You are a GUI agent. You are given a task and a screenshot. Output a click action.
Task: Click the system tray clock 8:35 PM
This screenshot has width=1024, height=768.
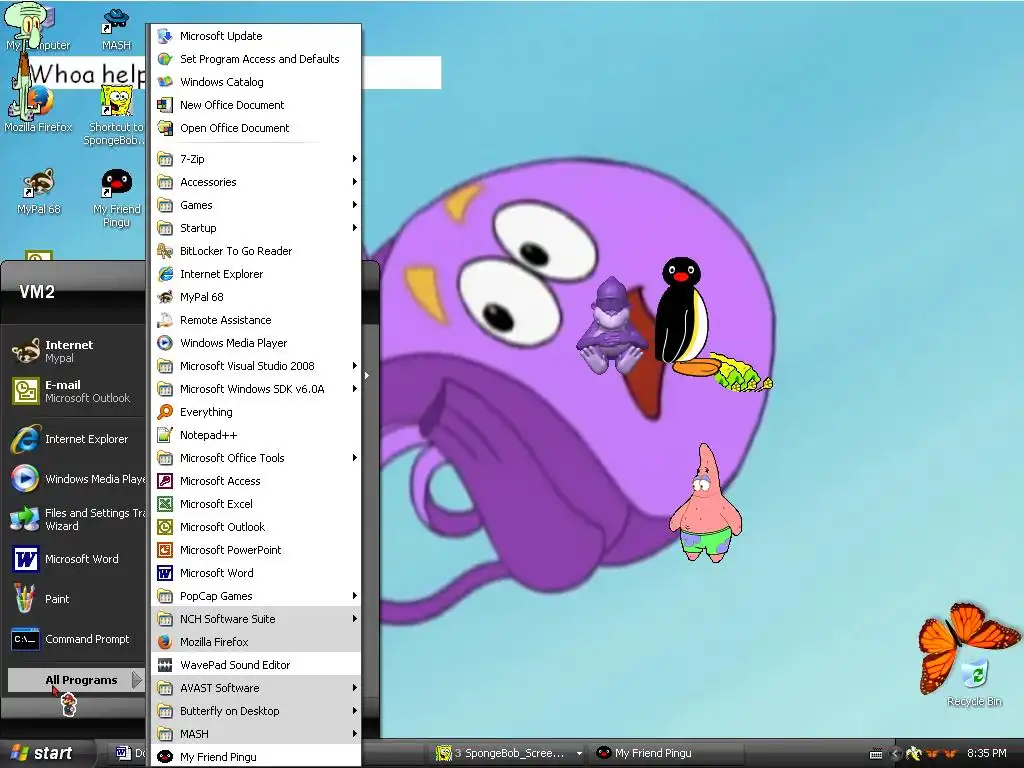(986, 753)
